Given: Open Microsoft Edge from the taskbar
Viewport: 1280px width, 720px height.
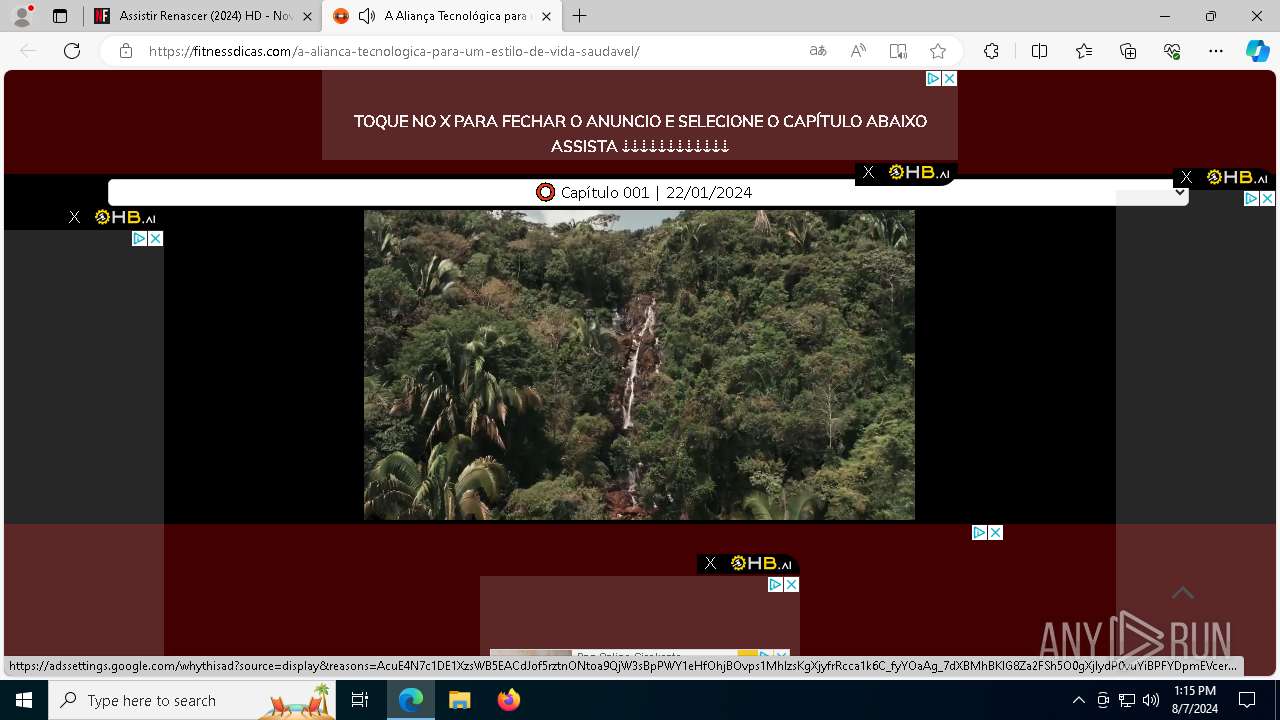Looking at the screenshot, I should pyautogui.click(x=411, y=700).
